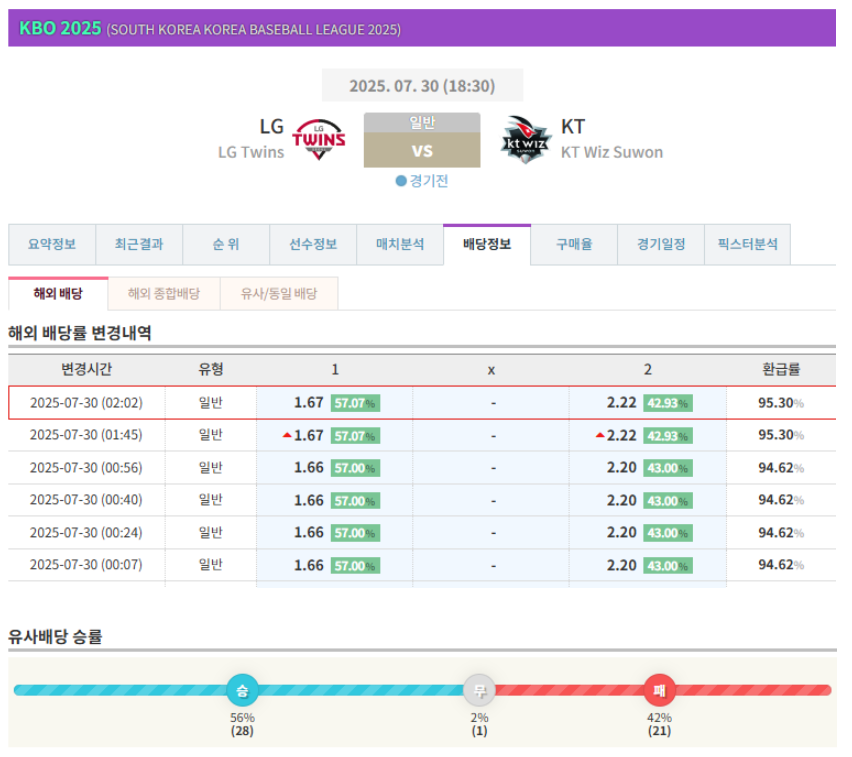
Task: Click the 56% (28) win rate label
Action: pyautogui.click(x=242, y=724)
